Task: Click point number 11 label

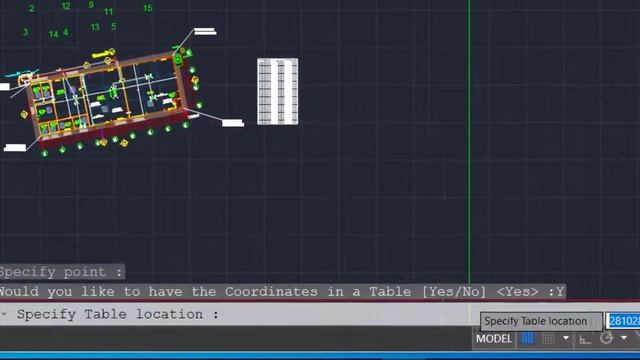Action: pos(109,12)
